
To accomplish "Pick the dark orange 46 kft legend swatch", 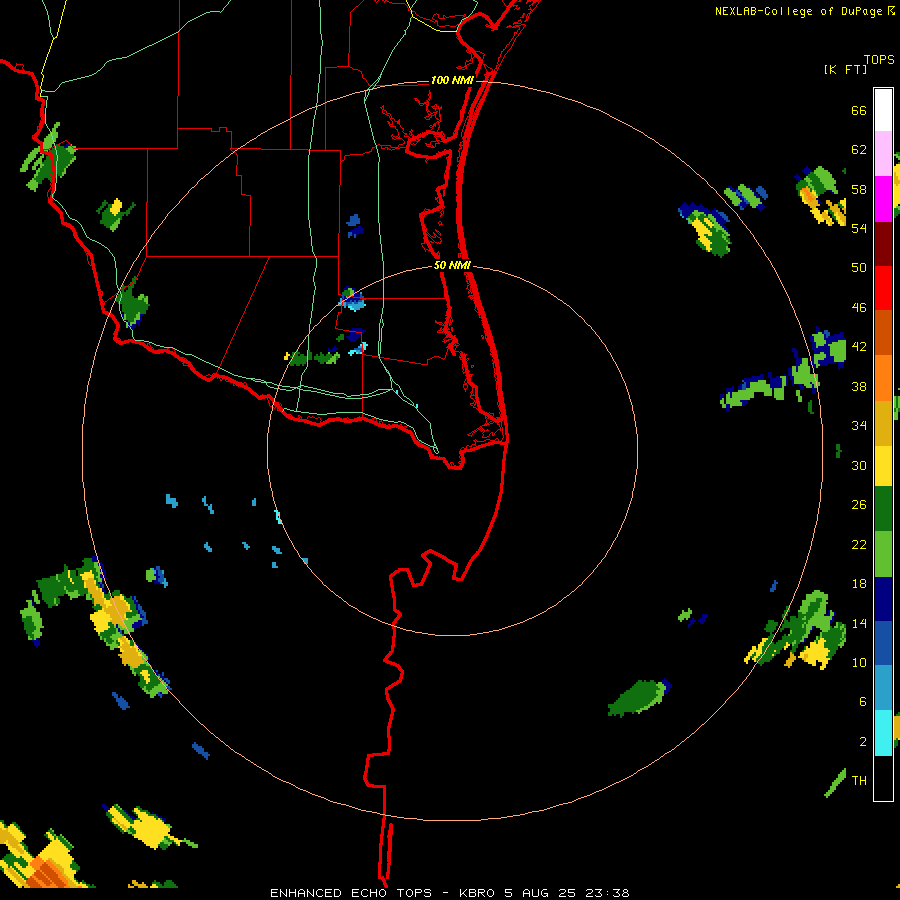I will coord(883,332).
